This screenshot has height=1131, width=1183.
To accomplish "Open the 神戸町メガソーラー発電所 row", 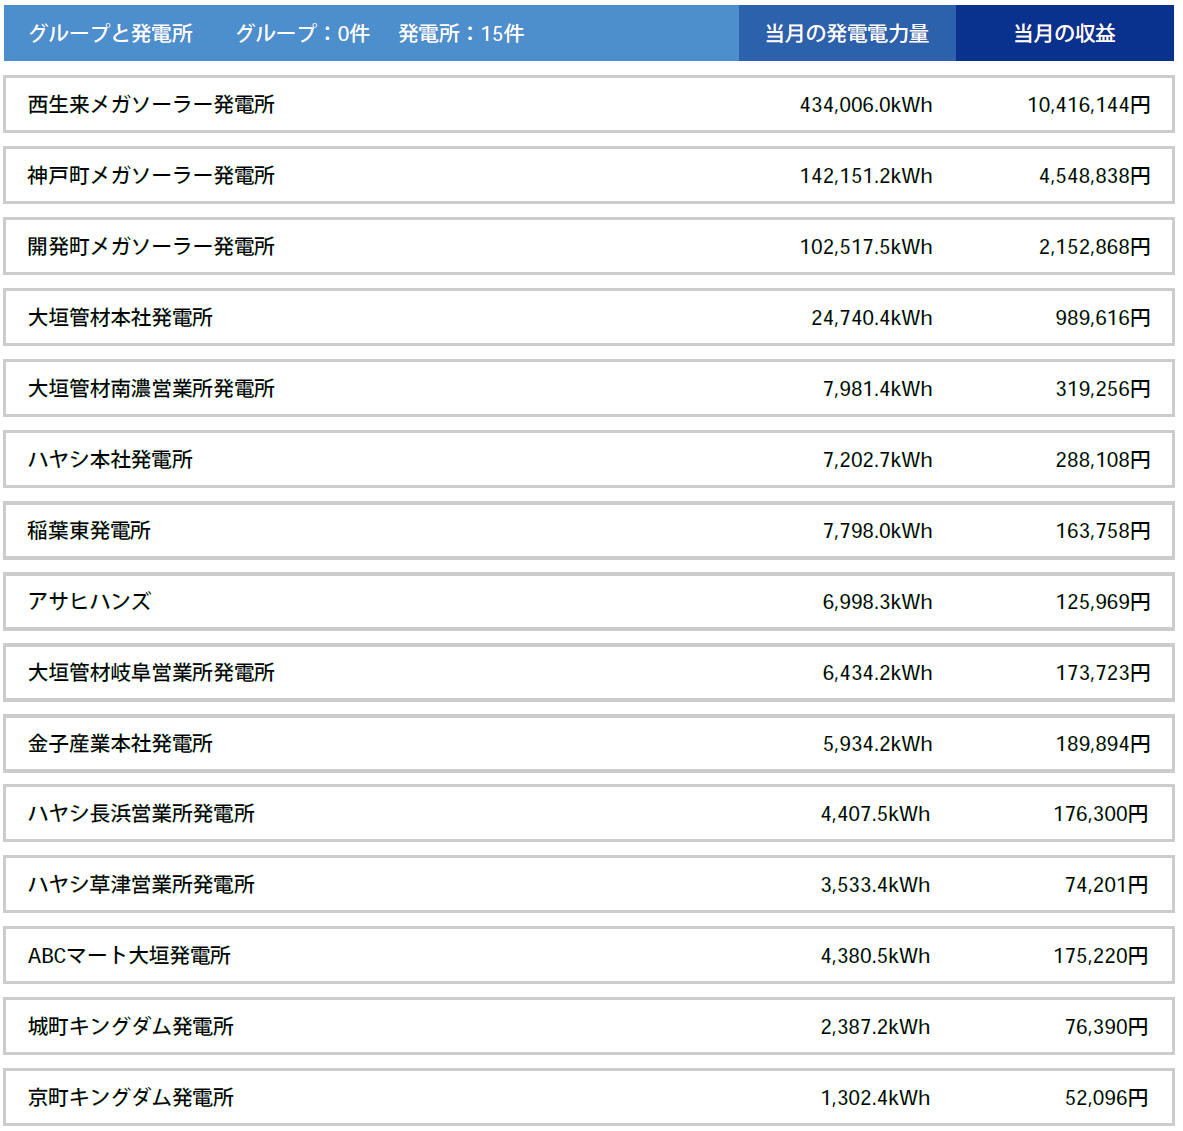I will (x=588, y=175).
